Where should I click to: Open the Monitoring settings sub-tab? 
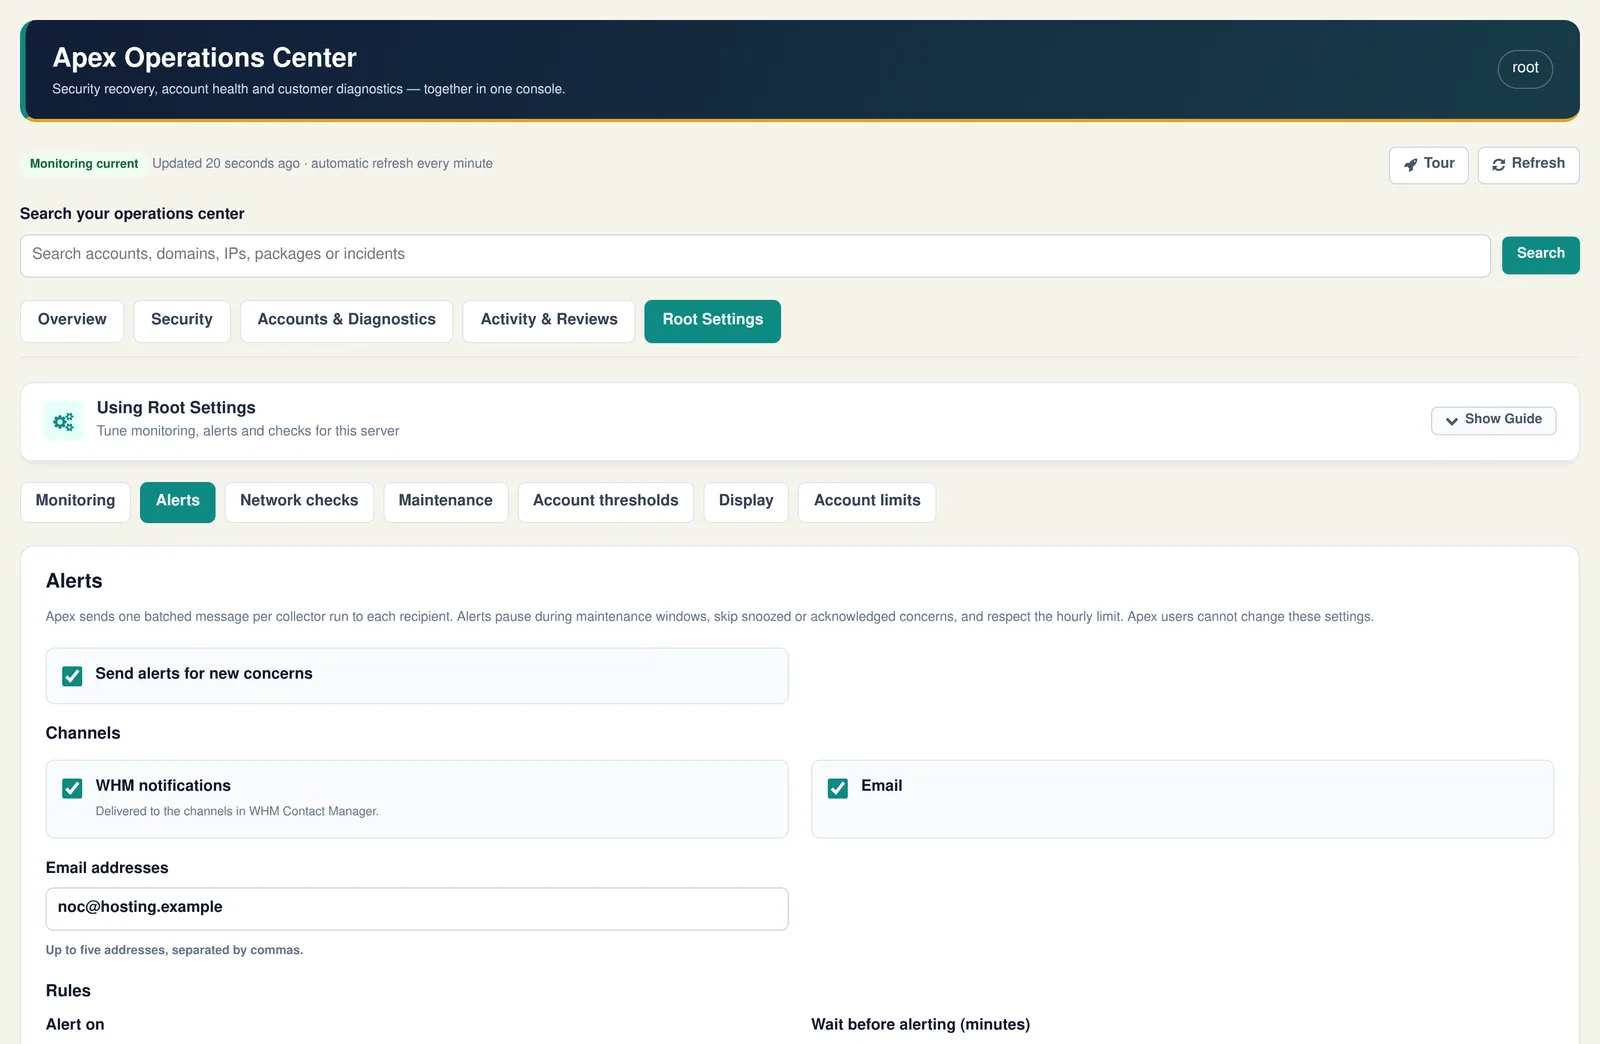pyautogui.click(x=75, y=502)
